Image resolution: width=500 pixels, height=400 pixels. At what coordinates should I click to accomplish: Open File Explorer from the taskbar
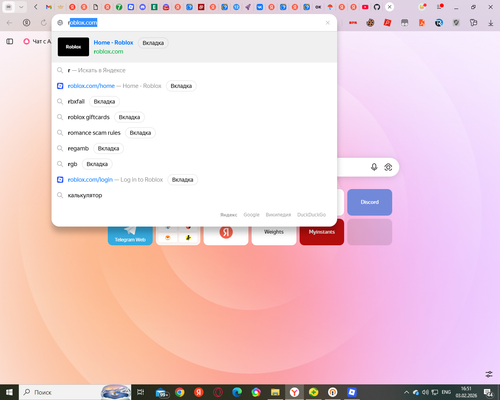(275, 392)
